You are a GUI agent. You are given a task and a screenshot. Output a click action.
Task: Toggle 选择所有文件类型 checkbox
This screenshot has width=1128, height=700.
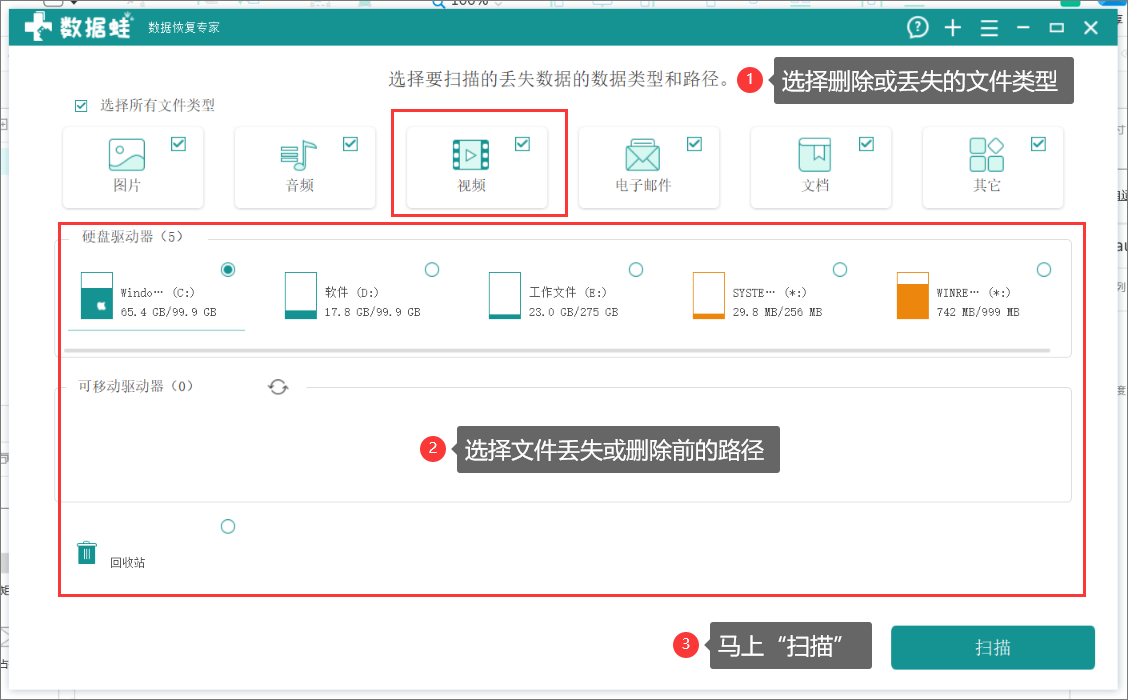pos(81,106)
